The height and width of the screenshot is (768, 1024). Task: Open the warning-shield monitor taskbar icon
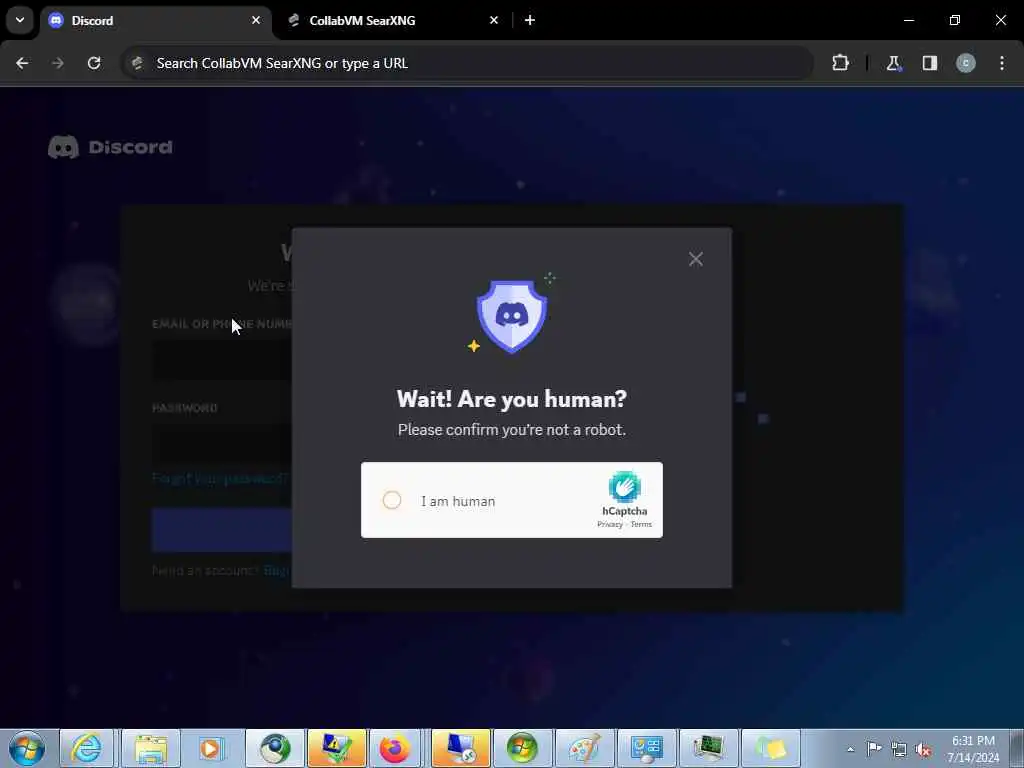pos(337,748)
